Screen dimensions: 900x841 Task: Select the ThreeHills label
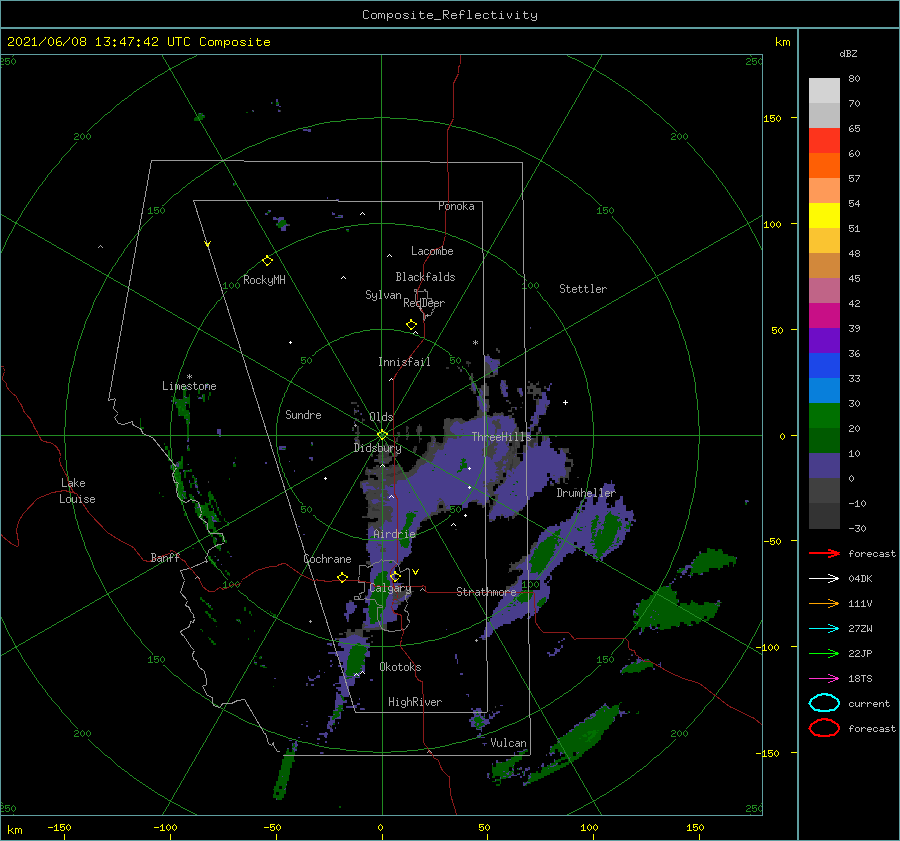[501, 437]
